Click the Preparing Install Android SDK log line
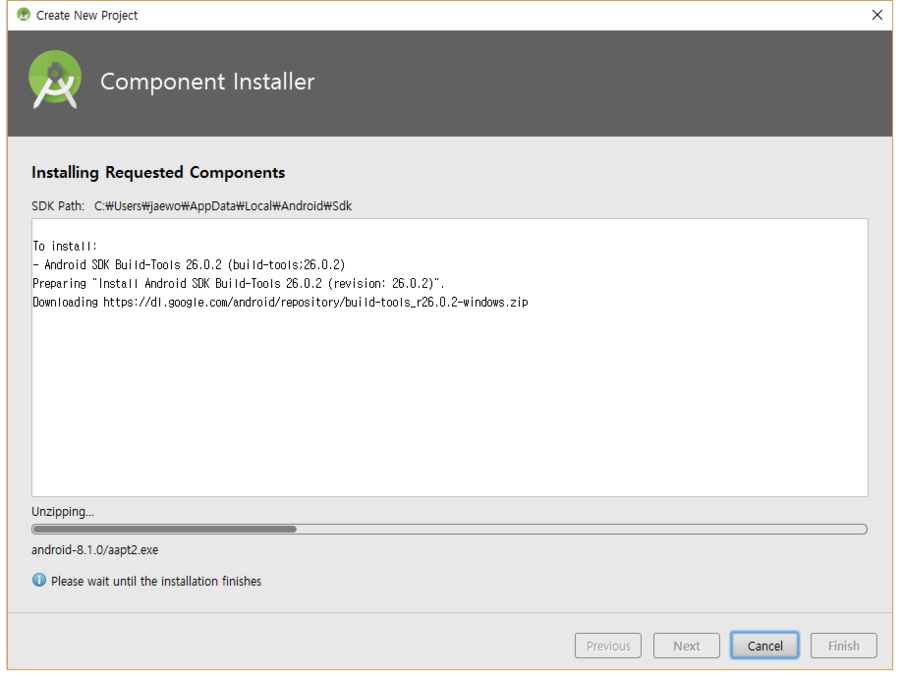 click(238, 283)
